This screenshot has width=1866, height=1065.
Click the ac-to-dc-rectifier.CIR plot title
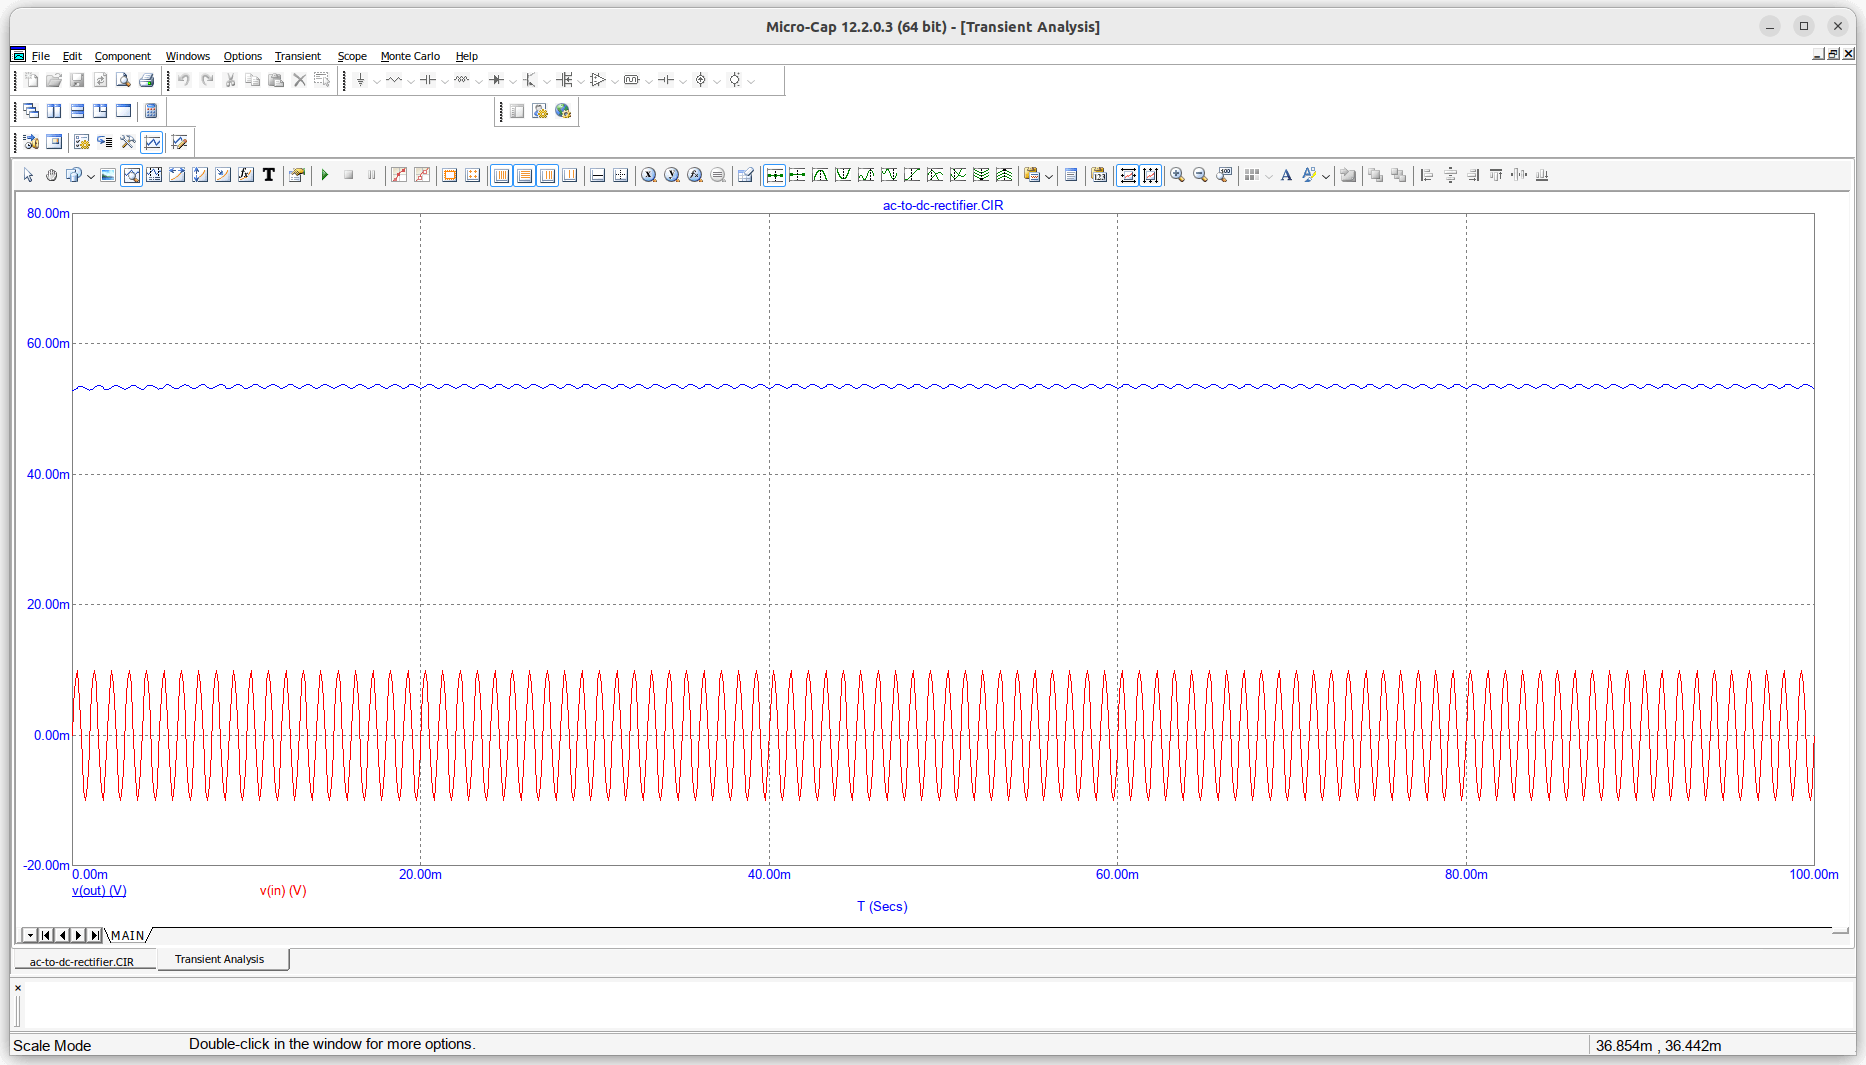(x=943, y=205)
